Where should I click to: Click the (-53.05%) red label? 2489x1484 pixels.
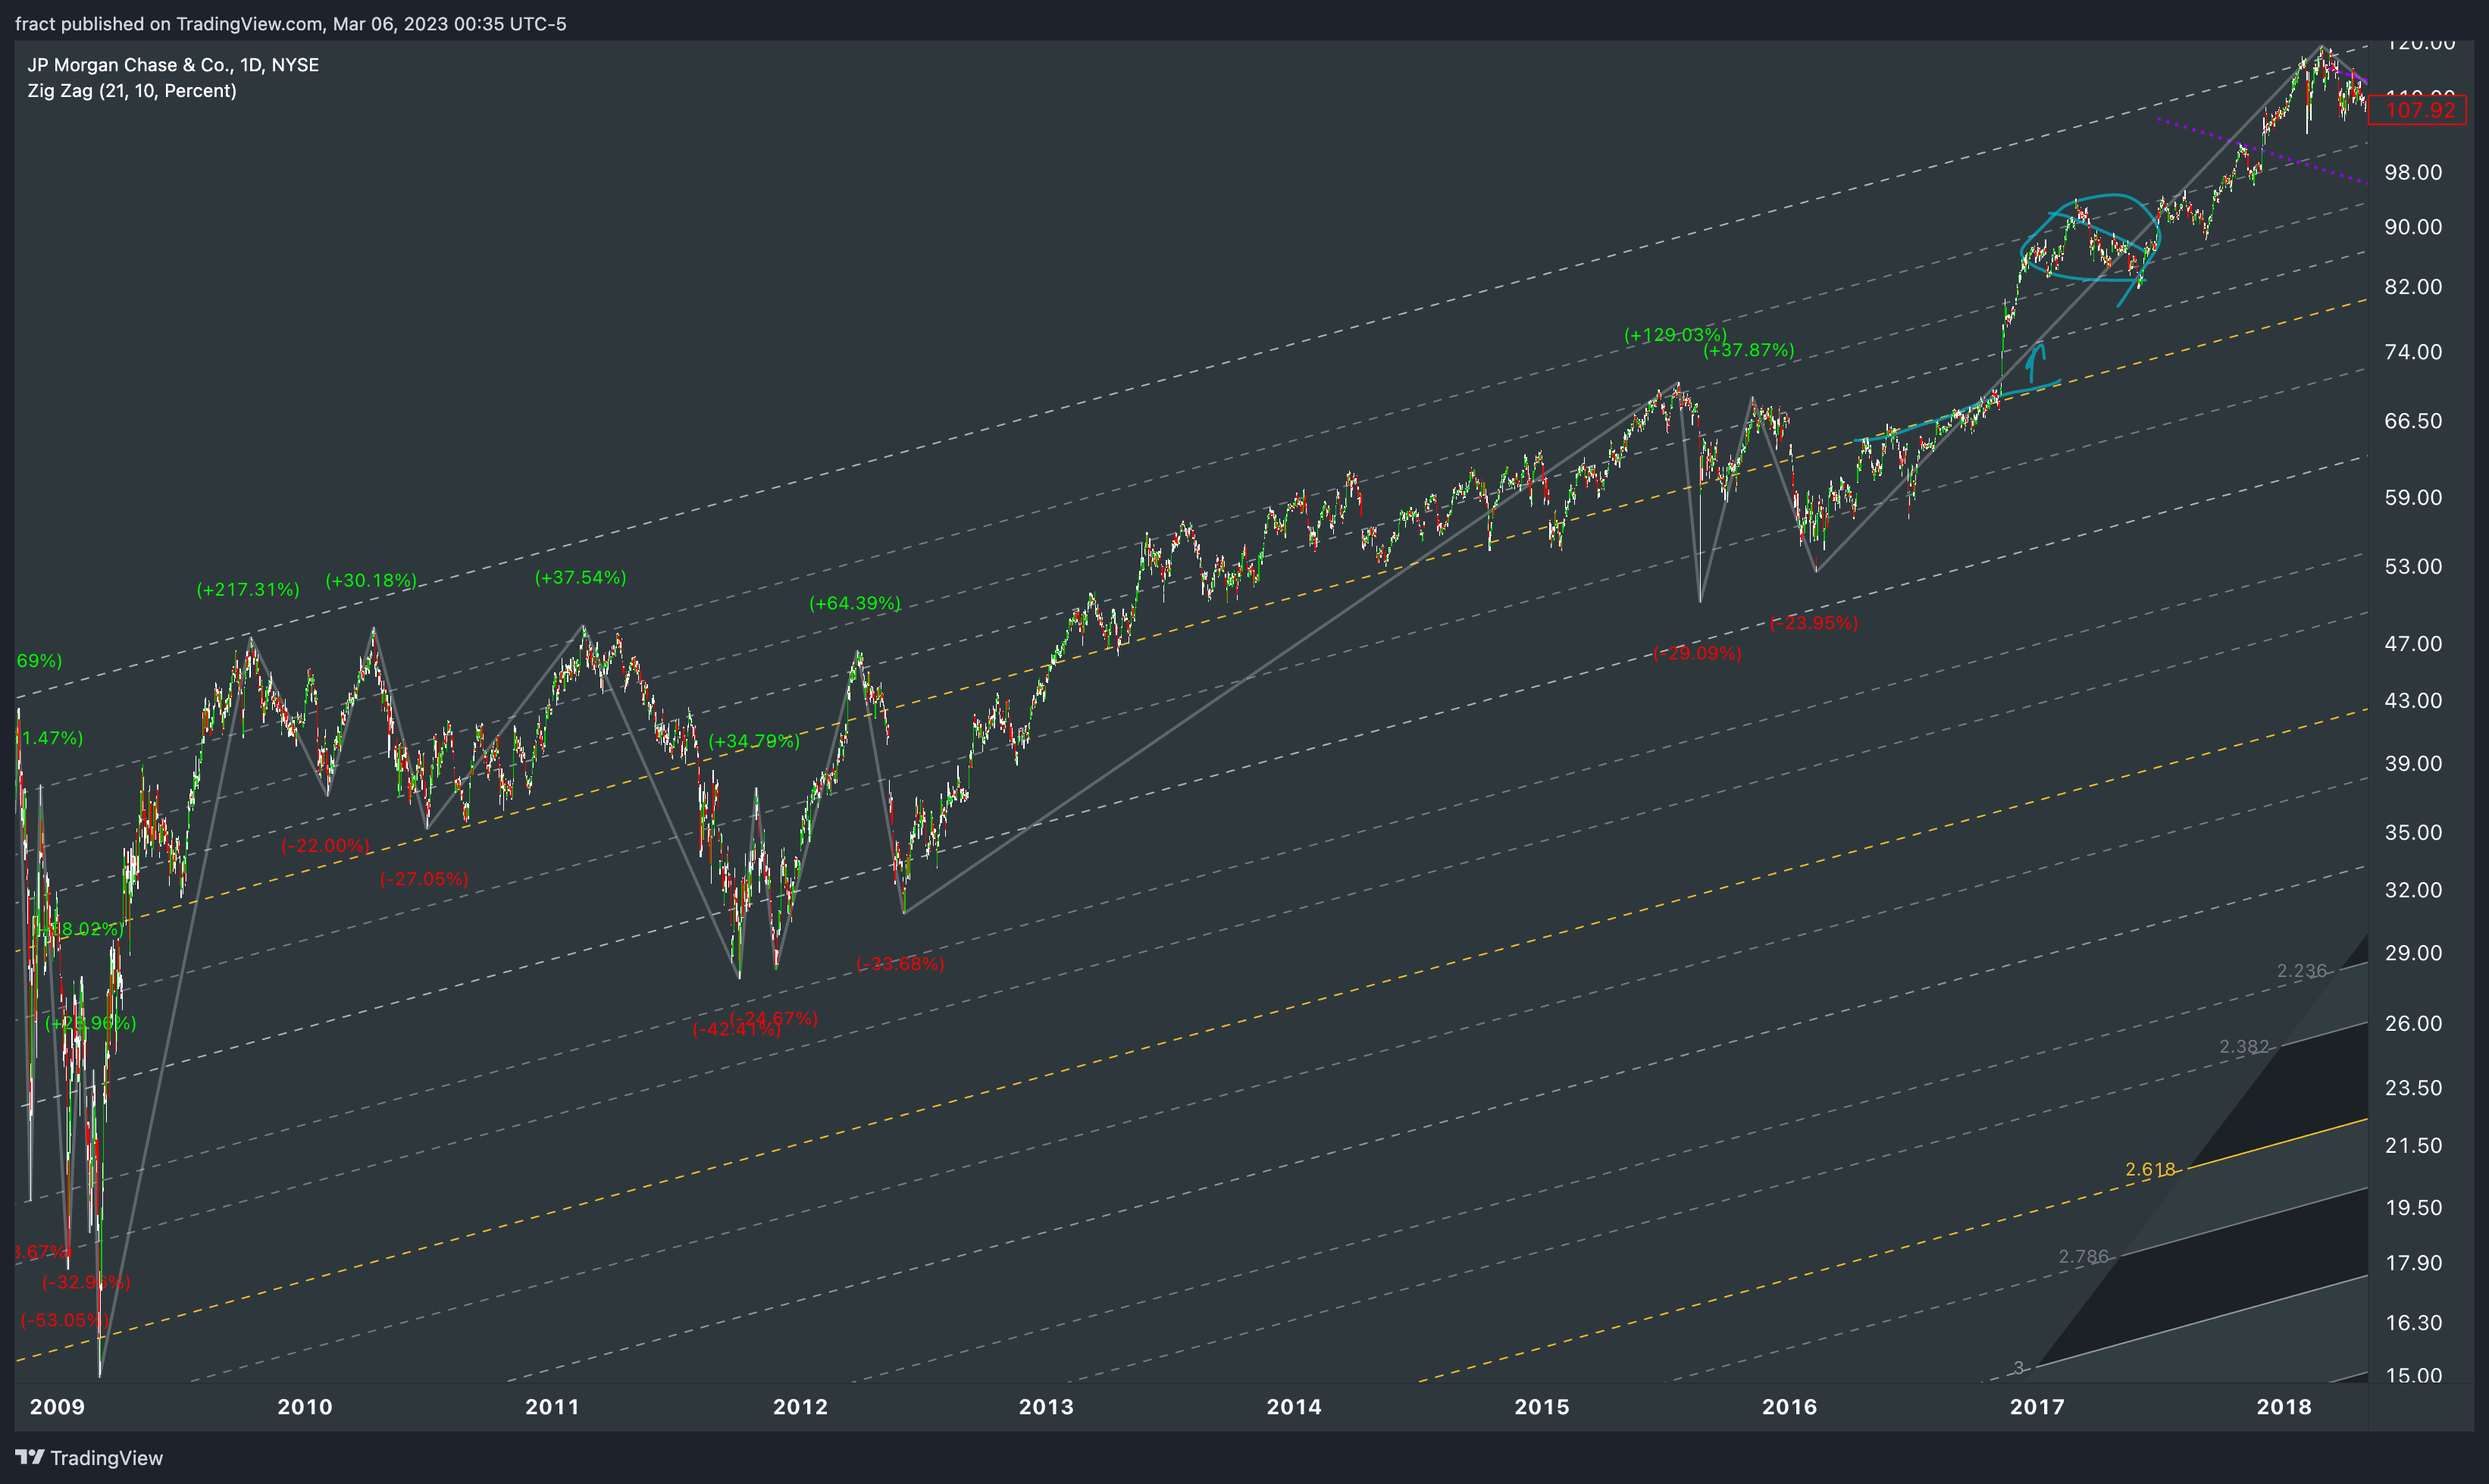[x=64, y=1321]
